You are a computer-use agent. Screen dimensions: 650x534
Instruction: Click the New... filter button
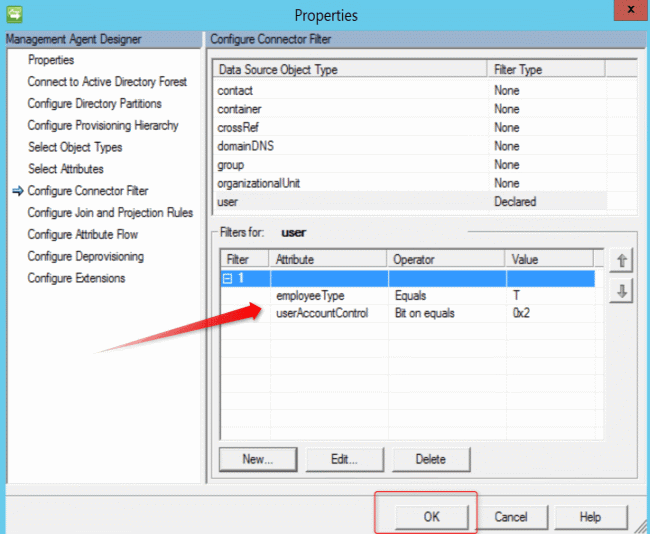[x=258, y=459]
